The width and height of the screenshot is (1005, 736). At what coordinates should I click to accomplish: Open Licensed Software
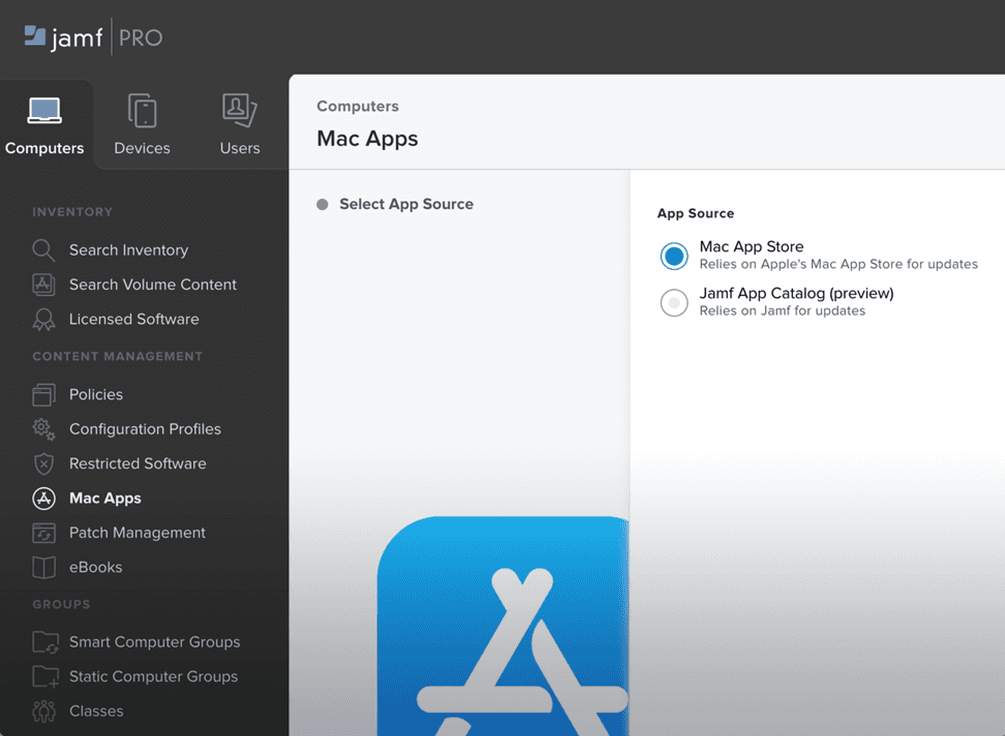pyautogui.click(x=115, y=319)
